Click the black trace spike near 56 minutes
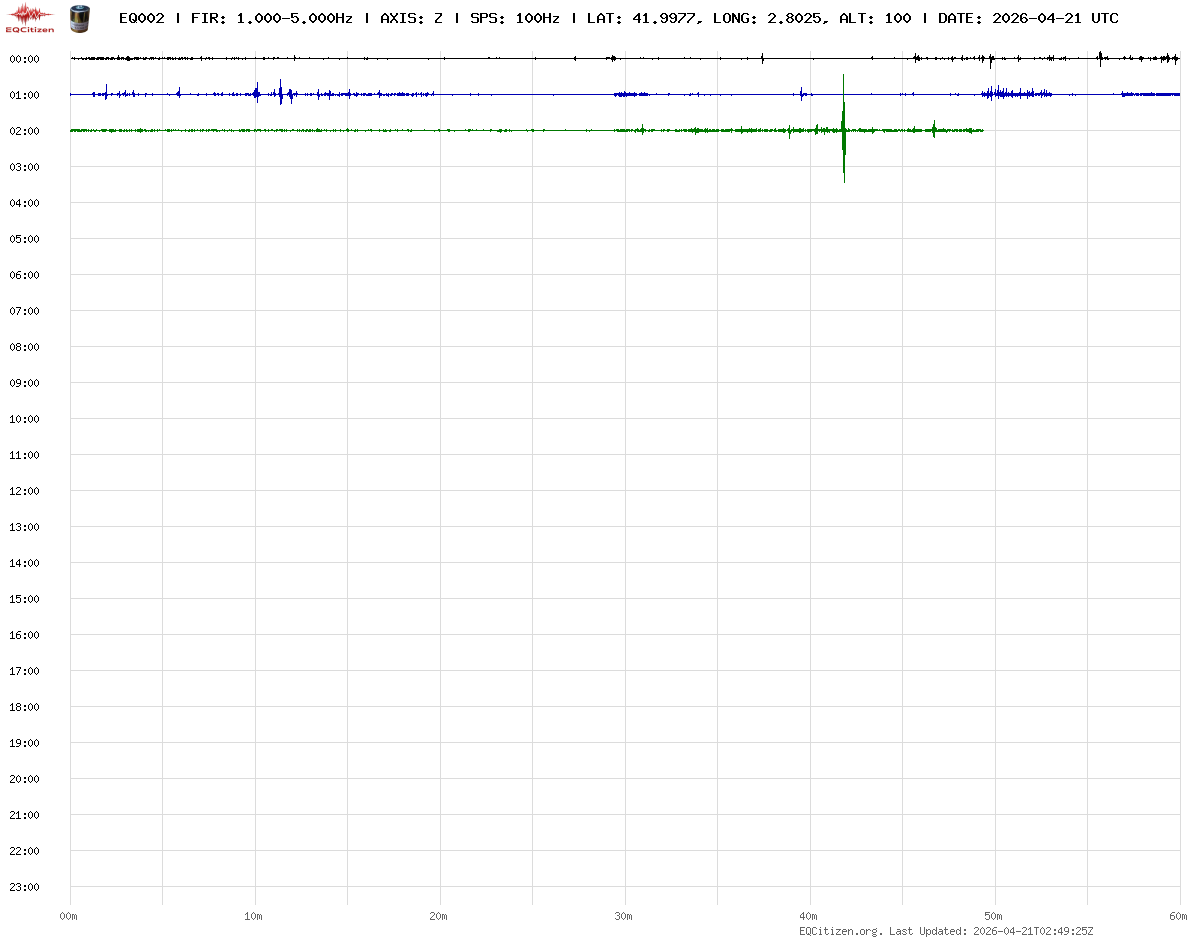Image resolution: width=1200 pixels, height=940 pixels. point(1100,58)
